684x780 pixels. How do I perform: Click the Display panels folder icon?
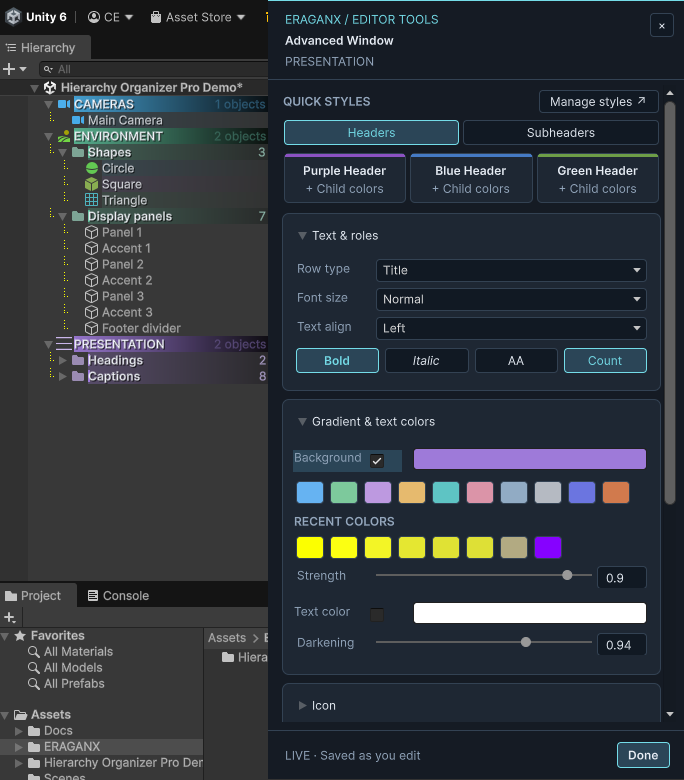pyautogui.click(x=78, y=216)
